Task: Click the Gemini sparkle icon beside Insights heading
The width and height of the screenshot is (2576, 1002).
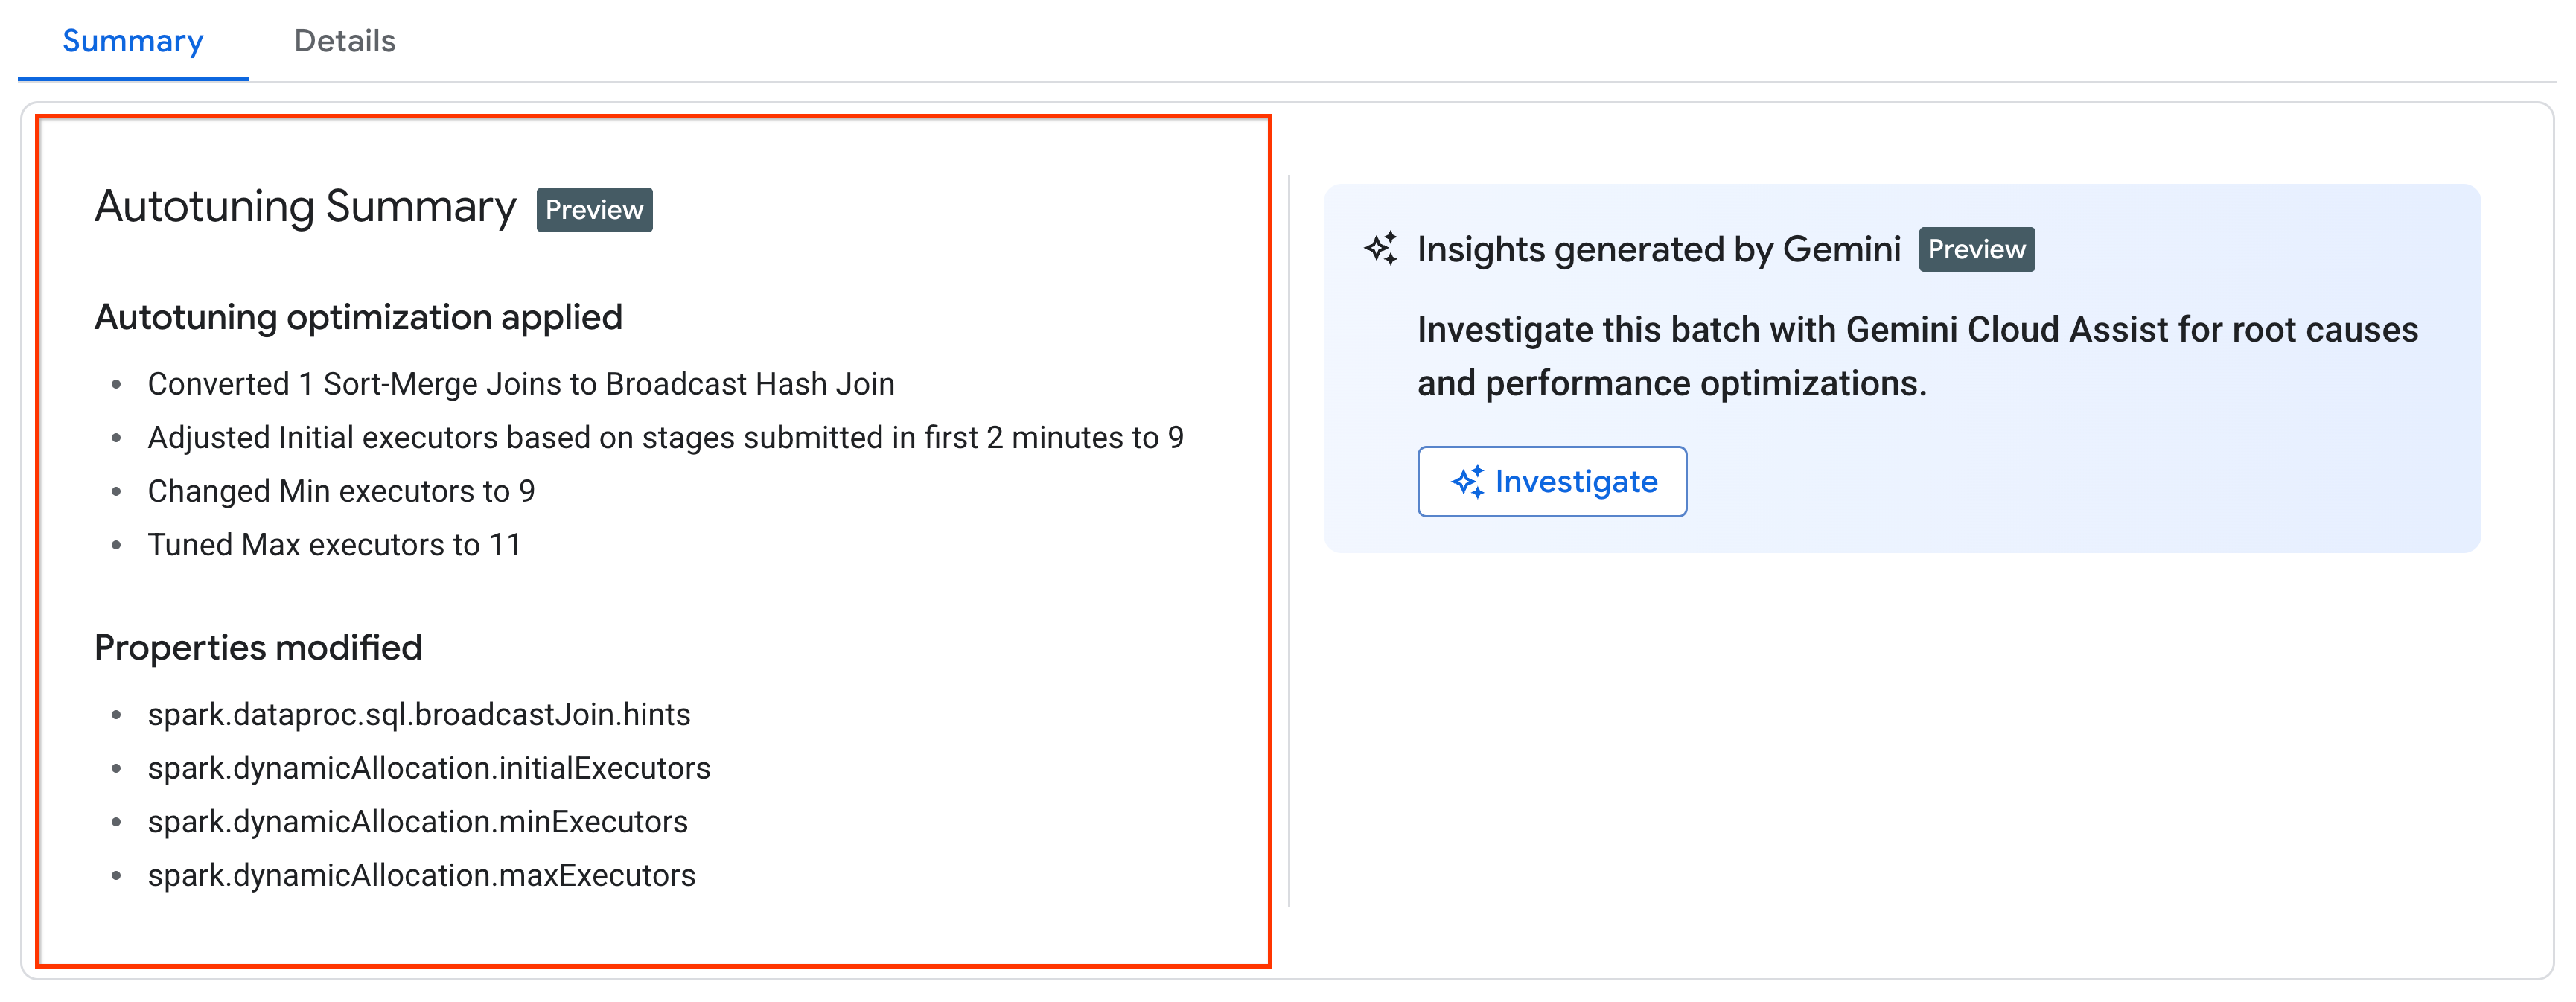Action: coord(1381,248)
